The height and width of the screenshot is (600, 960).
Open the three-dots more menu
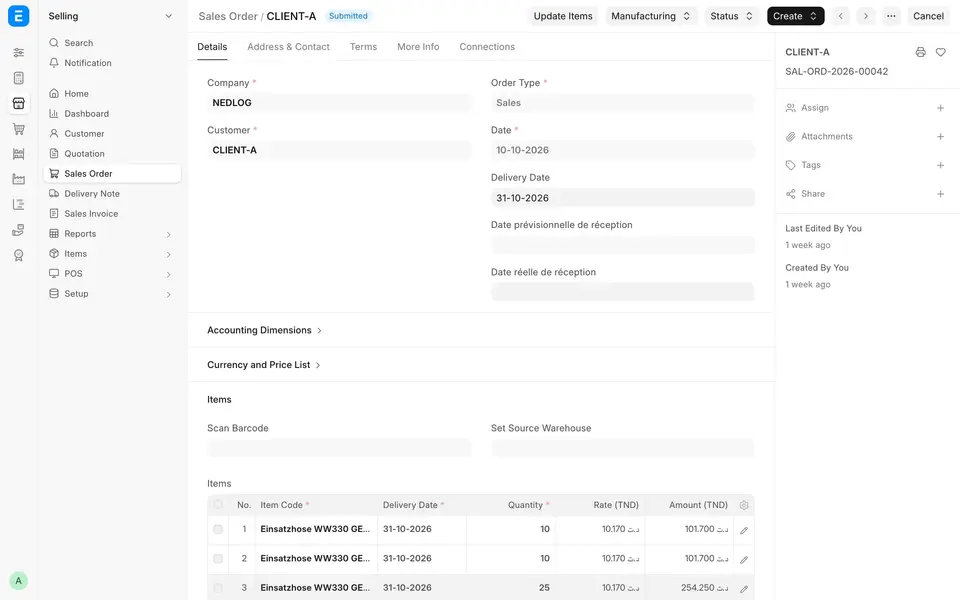coord(891,16)
